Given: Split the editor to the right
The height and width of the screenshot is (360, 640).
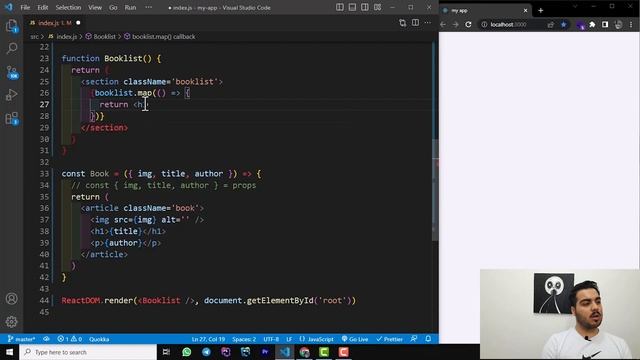Looking at the screenshot, I should click(415, 23).
